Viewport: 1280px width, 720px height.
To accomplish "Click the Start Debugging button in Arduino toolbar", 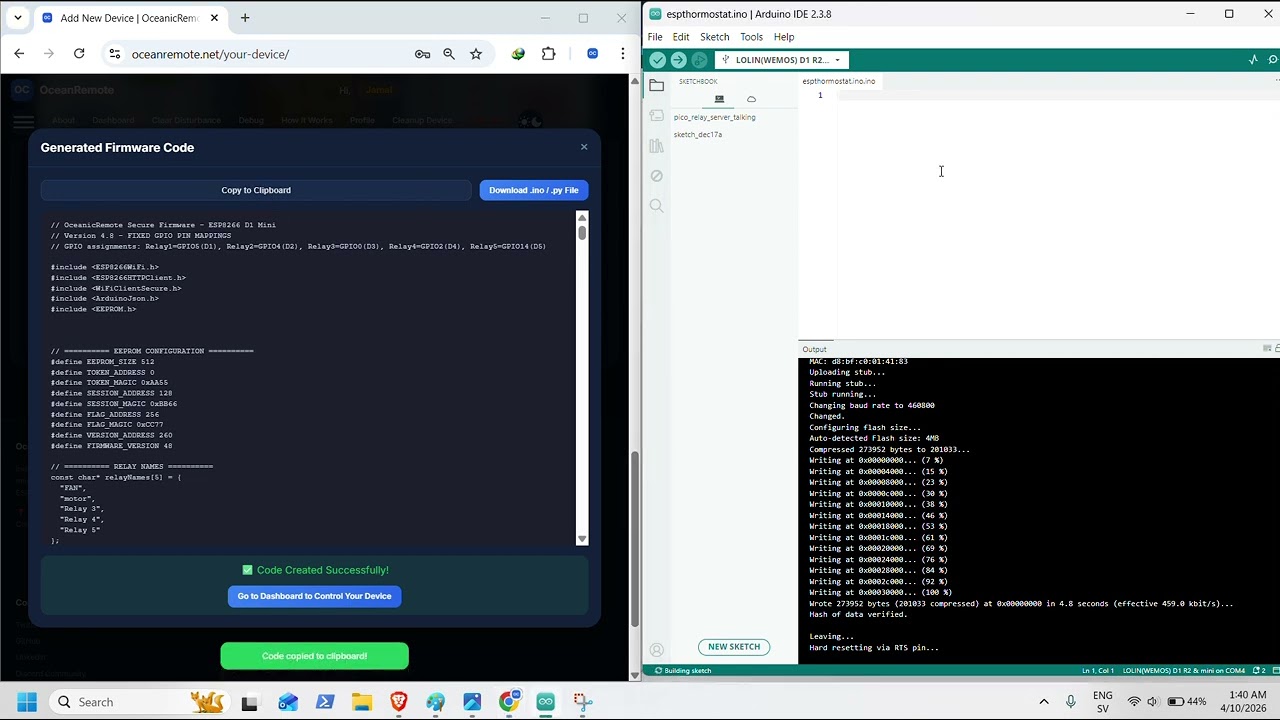I will 699,60.
